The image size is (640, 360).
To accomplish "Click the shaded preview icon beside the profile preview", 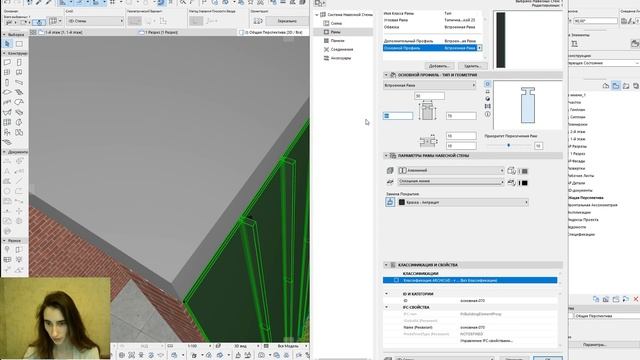I will click(x=487, y=99).
